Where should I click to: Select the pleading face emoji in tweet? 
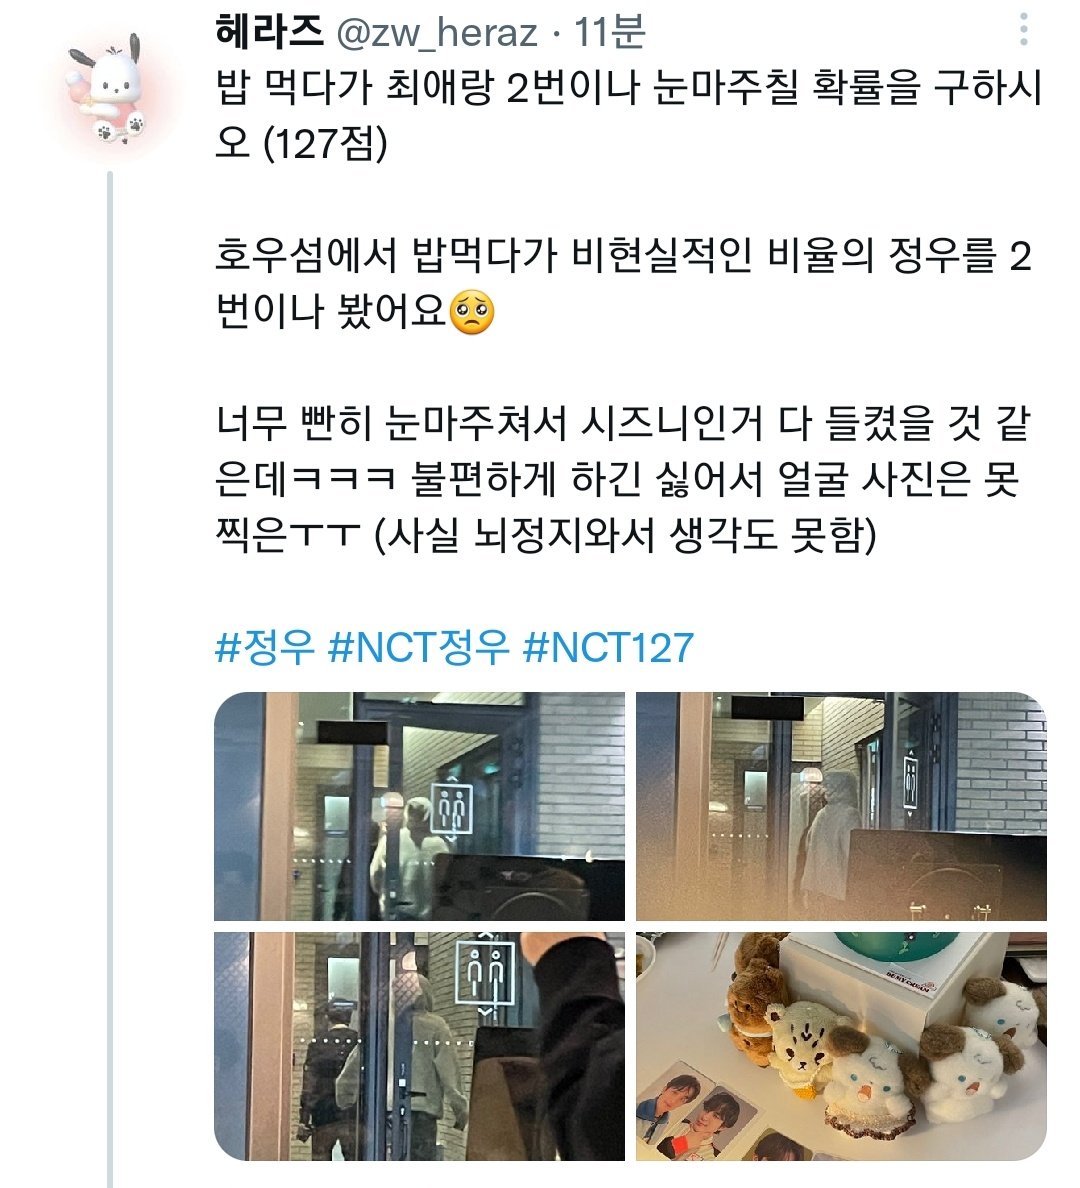pyautogui.click(x=472, y=313)
